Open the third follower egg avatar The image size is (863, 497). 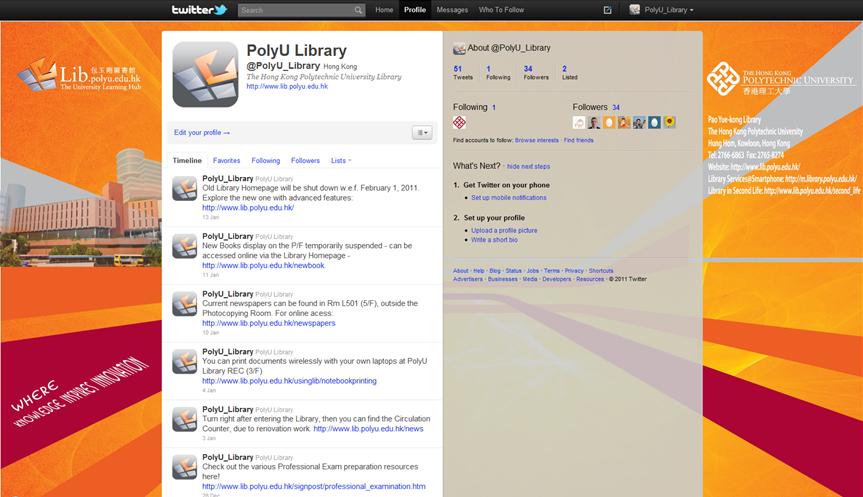pyautogui.click(x=609, y=122)
